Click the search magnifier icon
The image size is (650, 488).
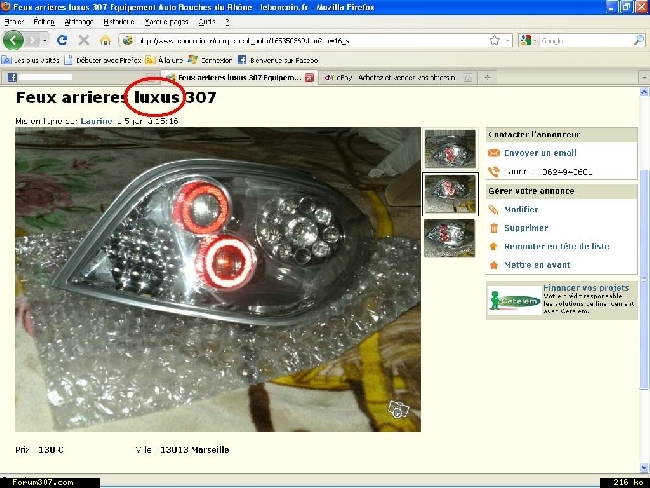click(639, 40)
